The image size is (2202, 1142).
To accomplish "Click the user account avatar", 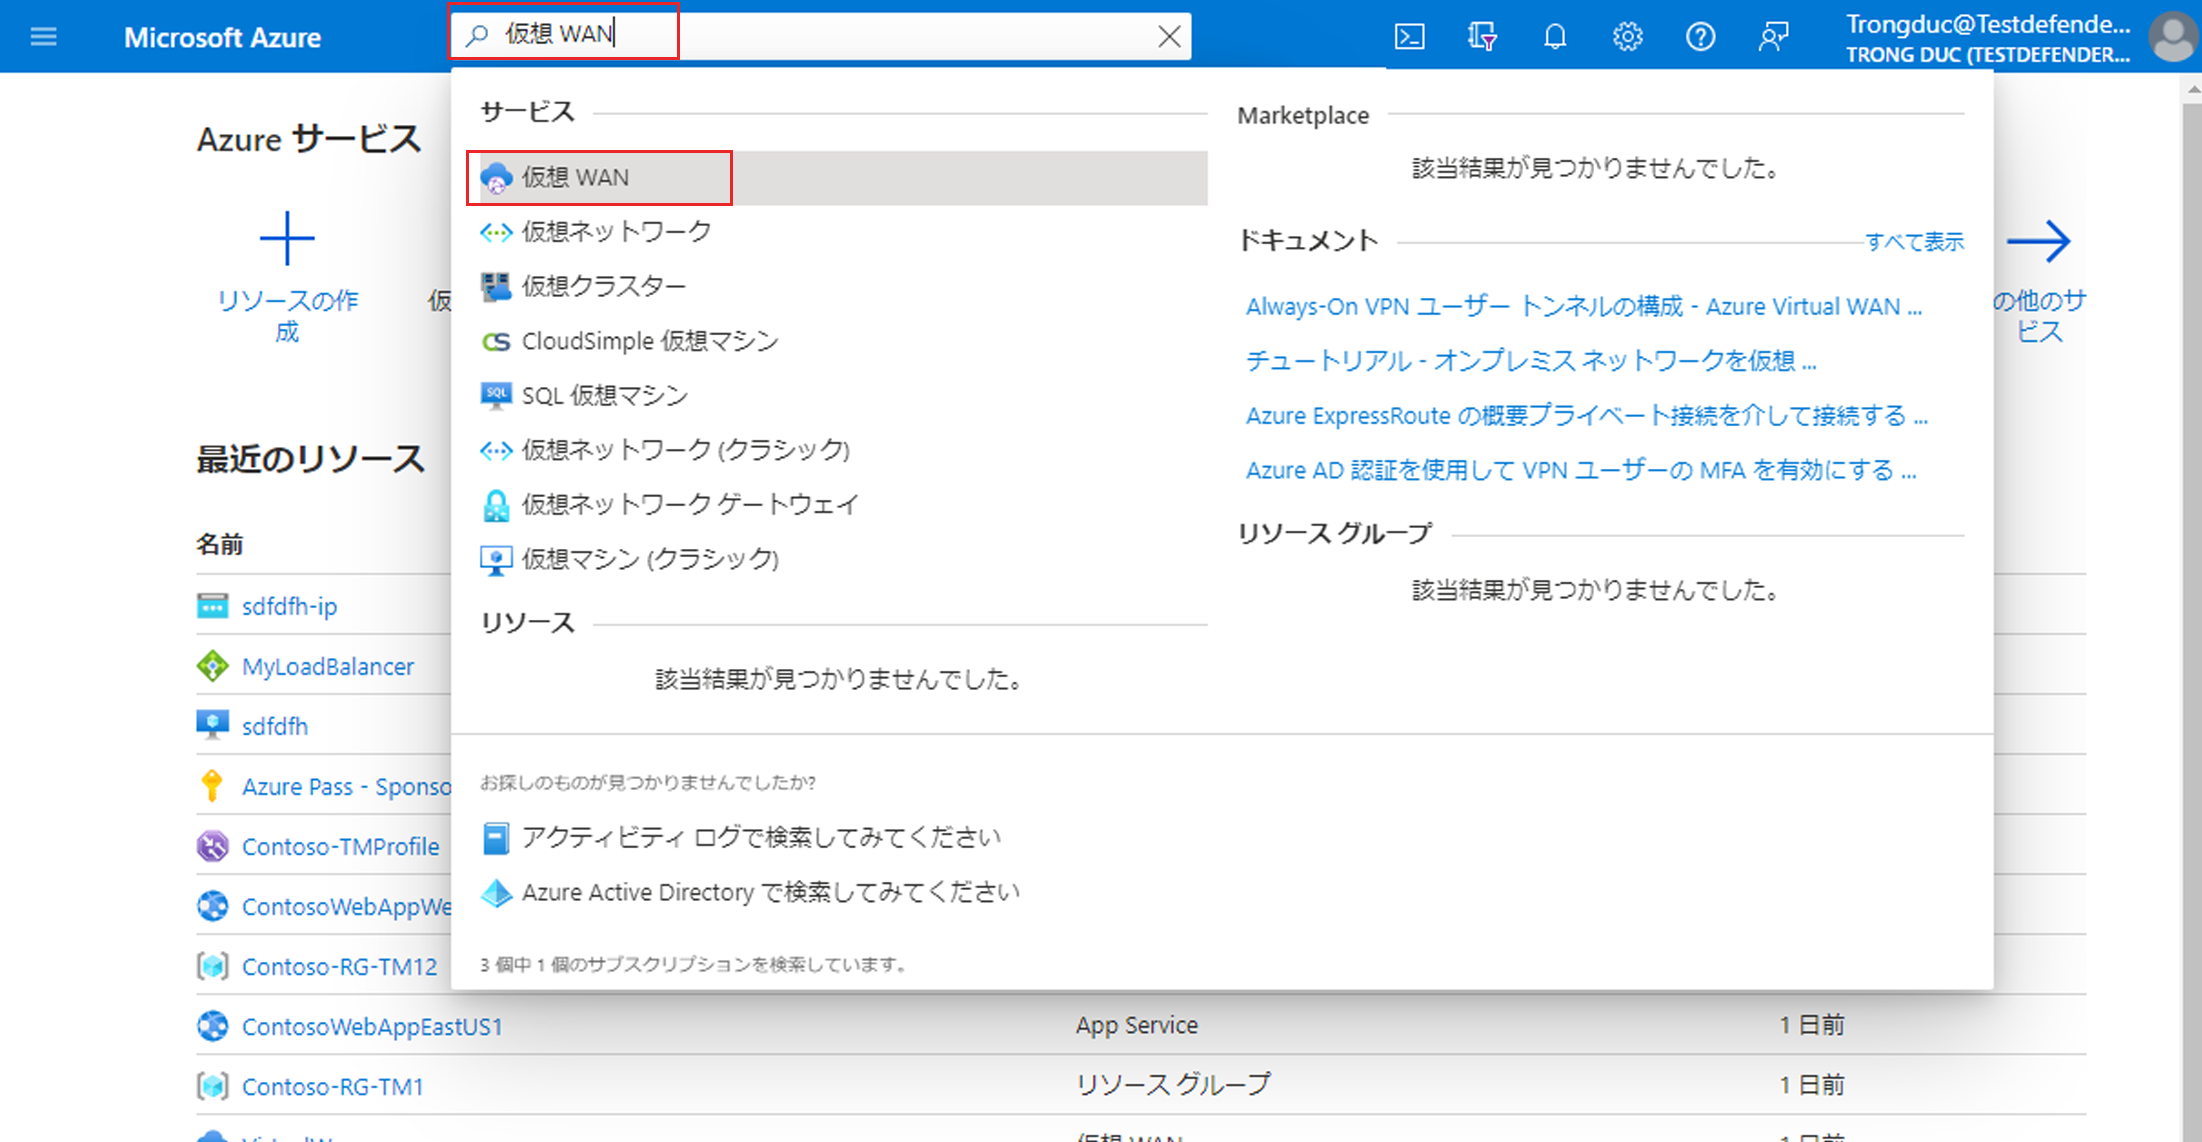I will tap(2173, 37).
